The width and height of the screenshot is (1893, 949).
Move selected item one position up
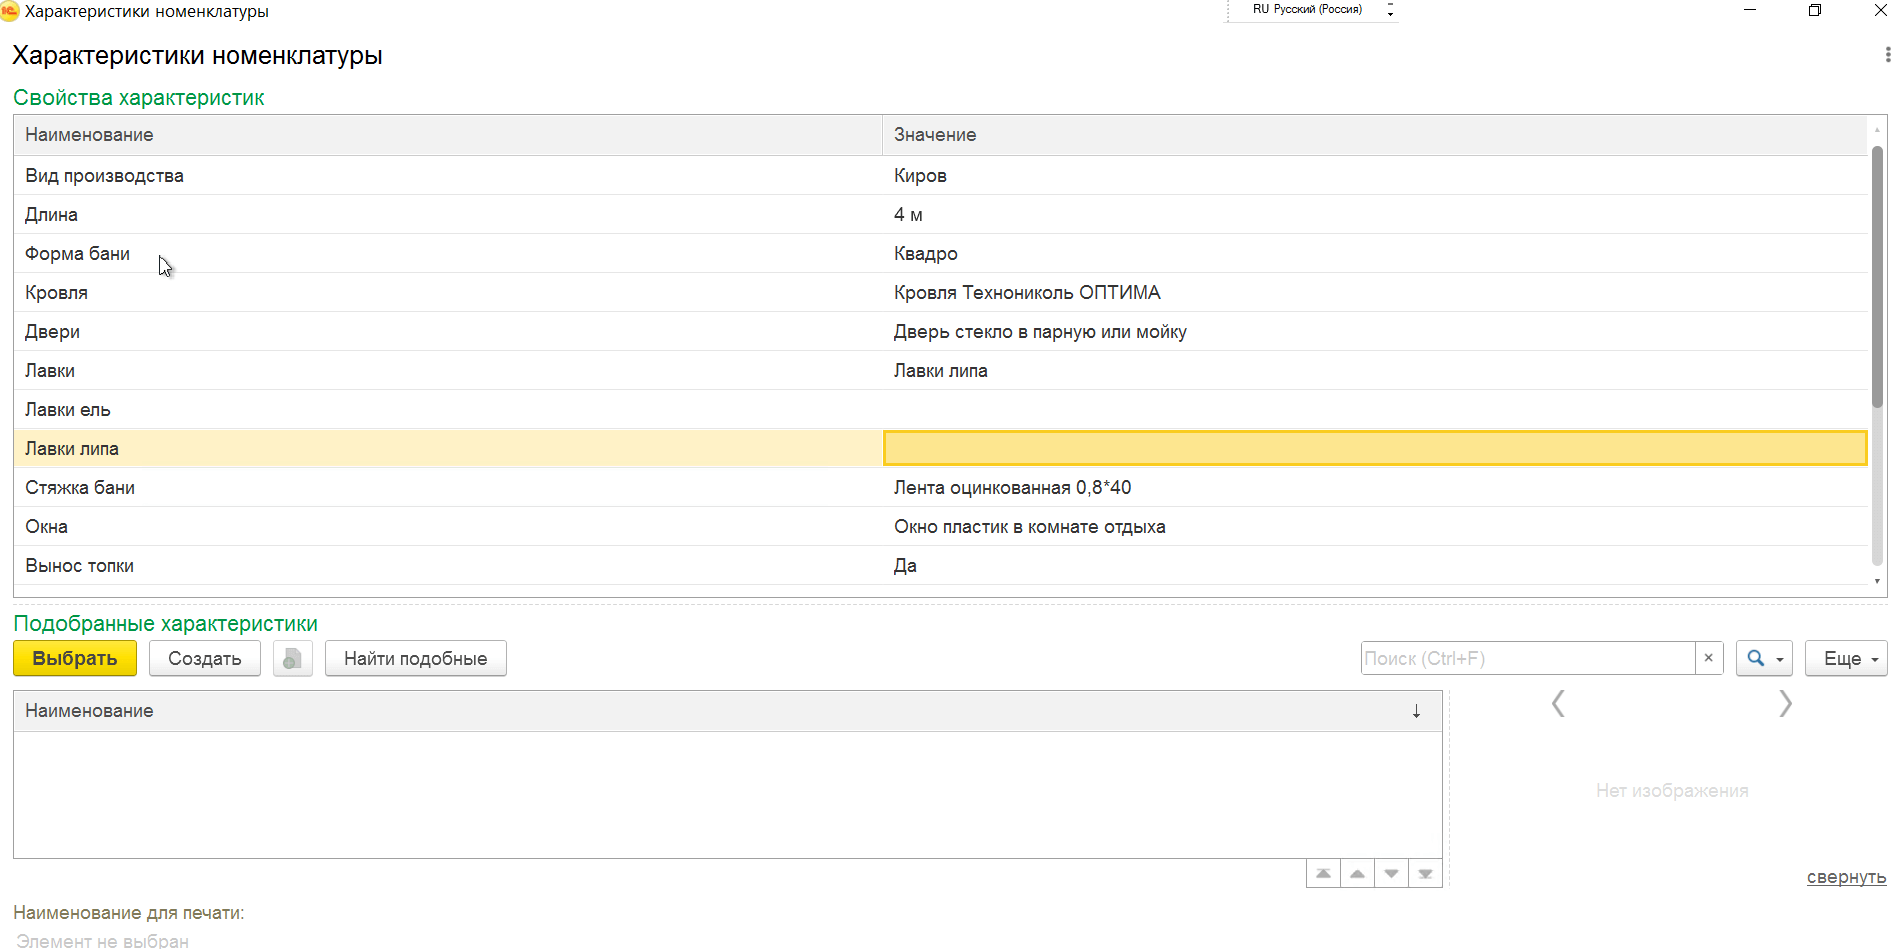1357,874
